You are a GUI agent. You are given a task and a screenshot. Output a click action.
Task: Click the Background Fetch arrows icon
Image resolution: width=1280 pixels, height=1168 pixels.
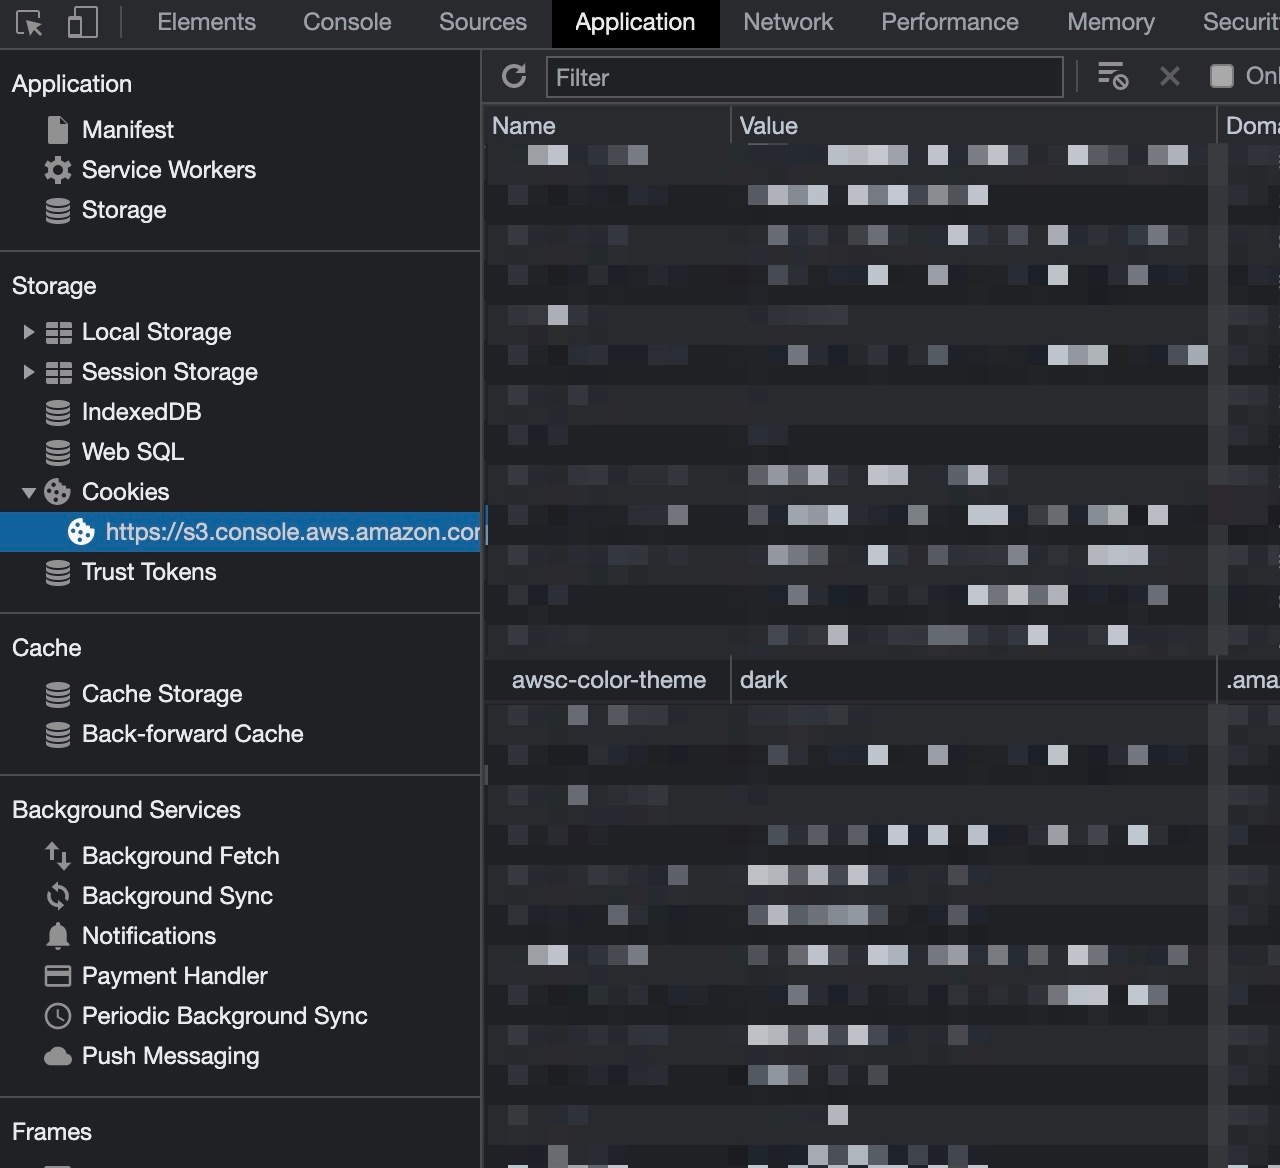(58, 856)
